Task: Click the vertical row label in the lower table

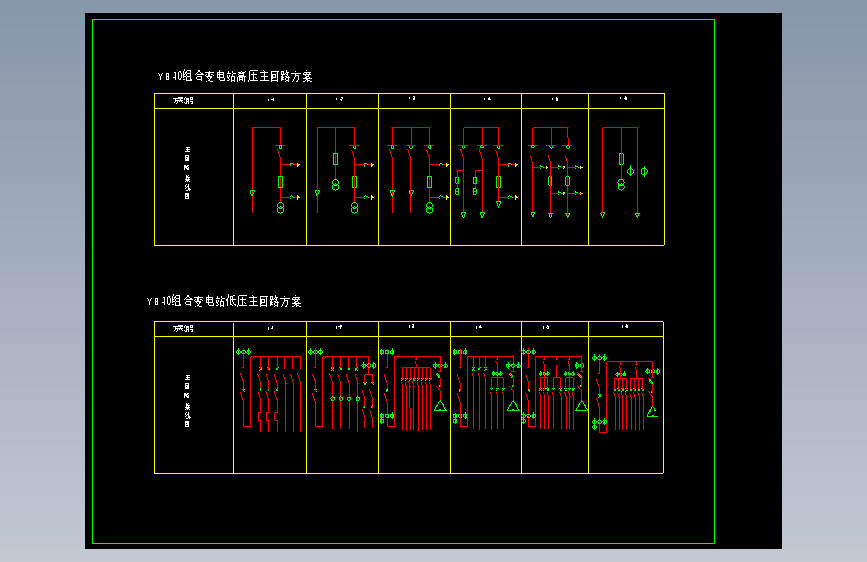Action: 187,401
